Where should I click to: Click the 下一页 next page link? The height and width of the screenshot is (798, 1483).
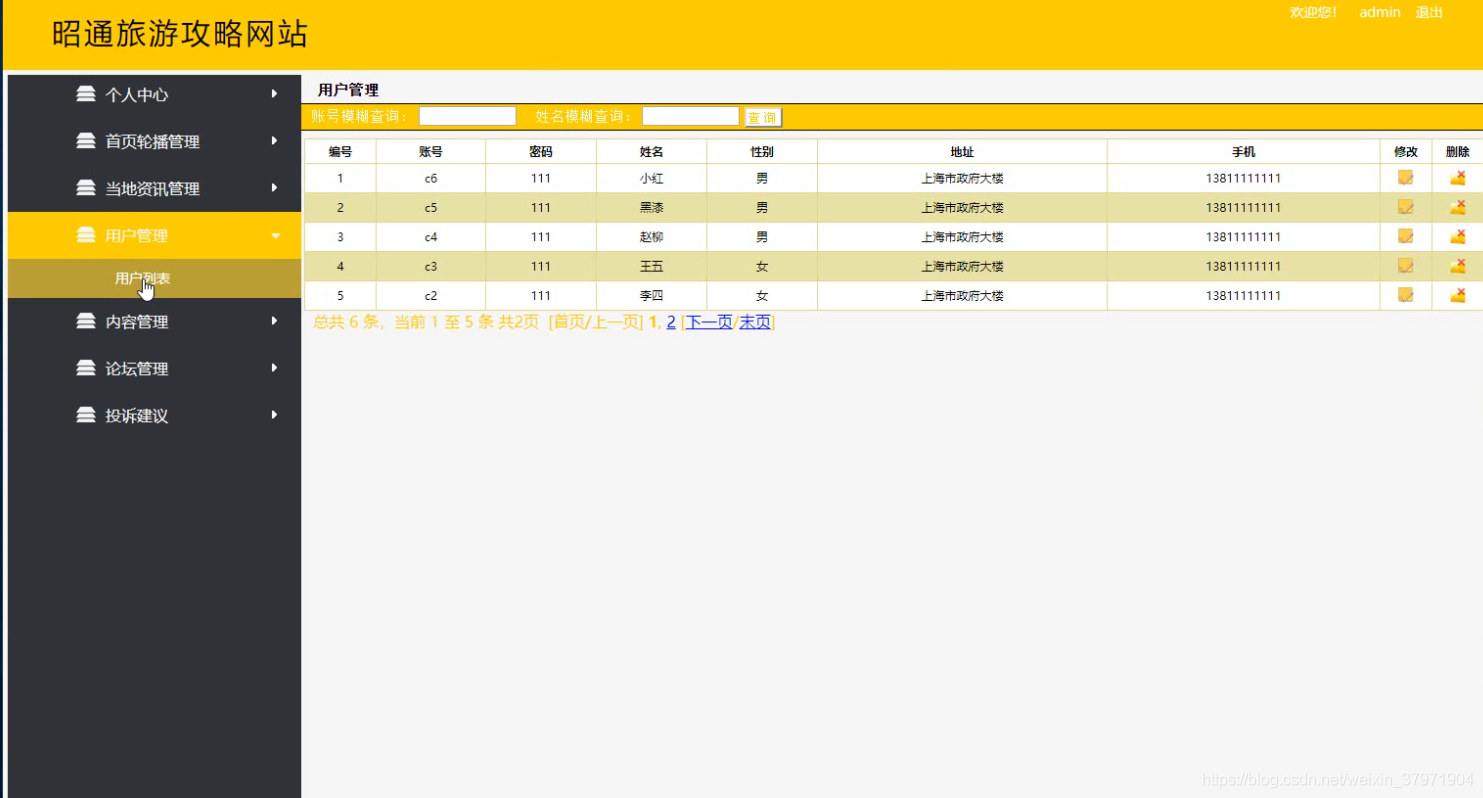[709, 322]
